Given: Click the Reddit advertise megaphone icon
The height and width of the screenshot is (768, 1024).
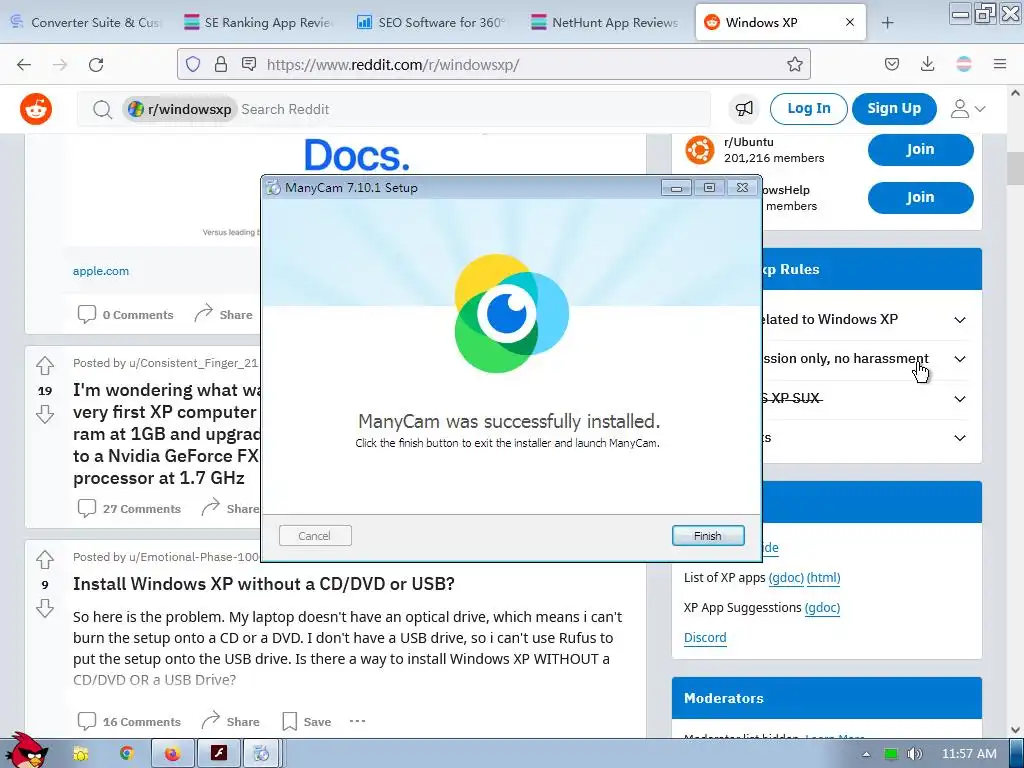Looking at the screenshot, I should click(744, 108).
